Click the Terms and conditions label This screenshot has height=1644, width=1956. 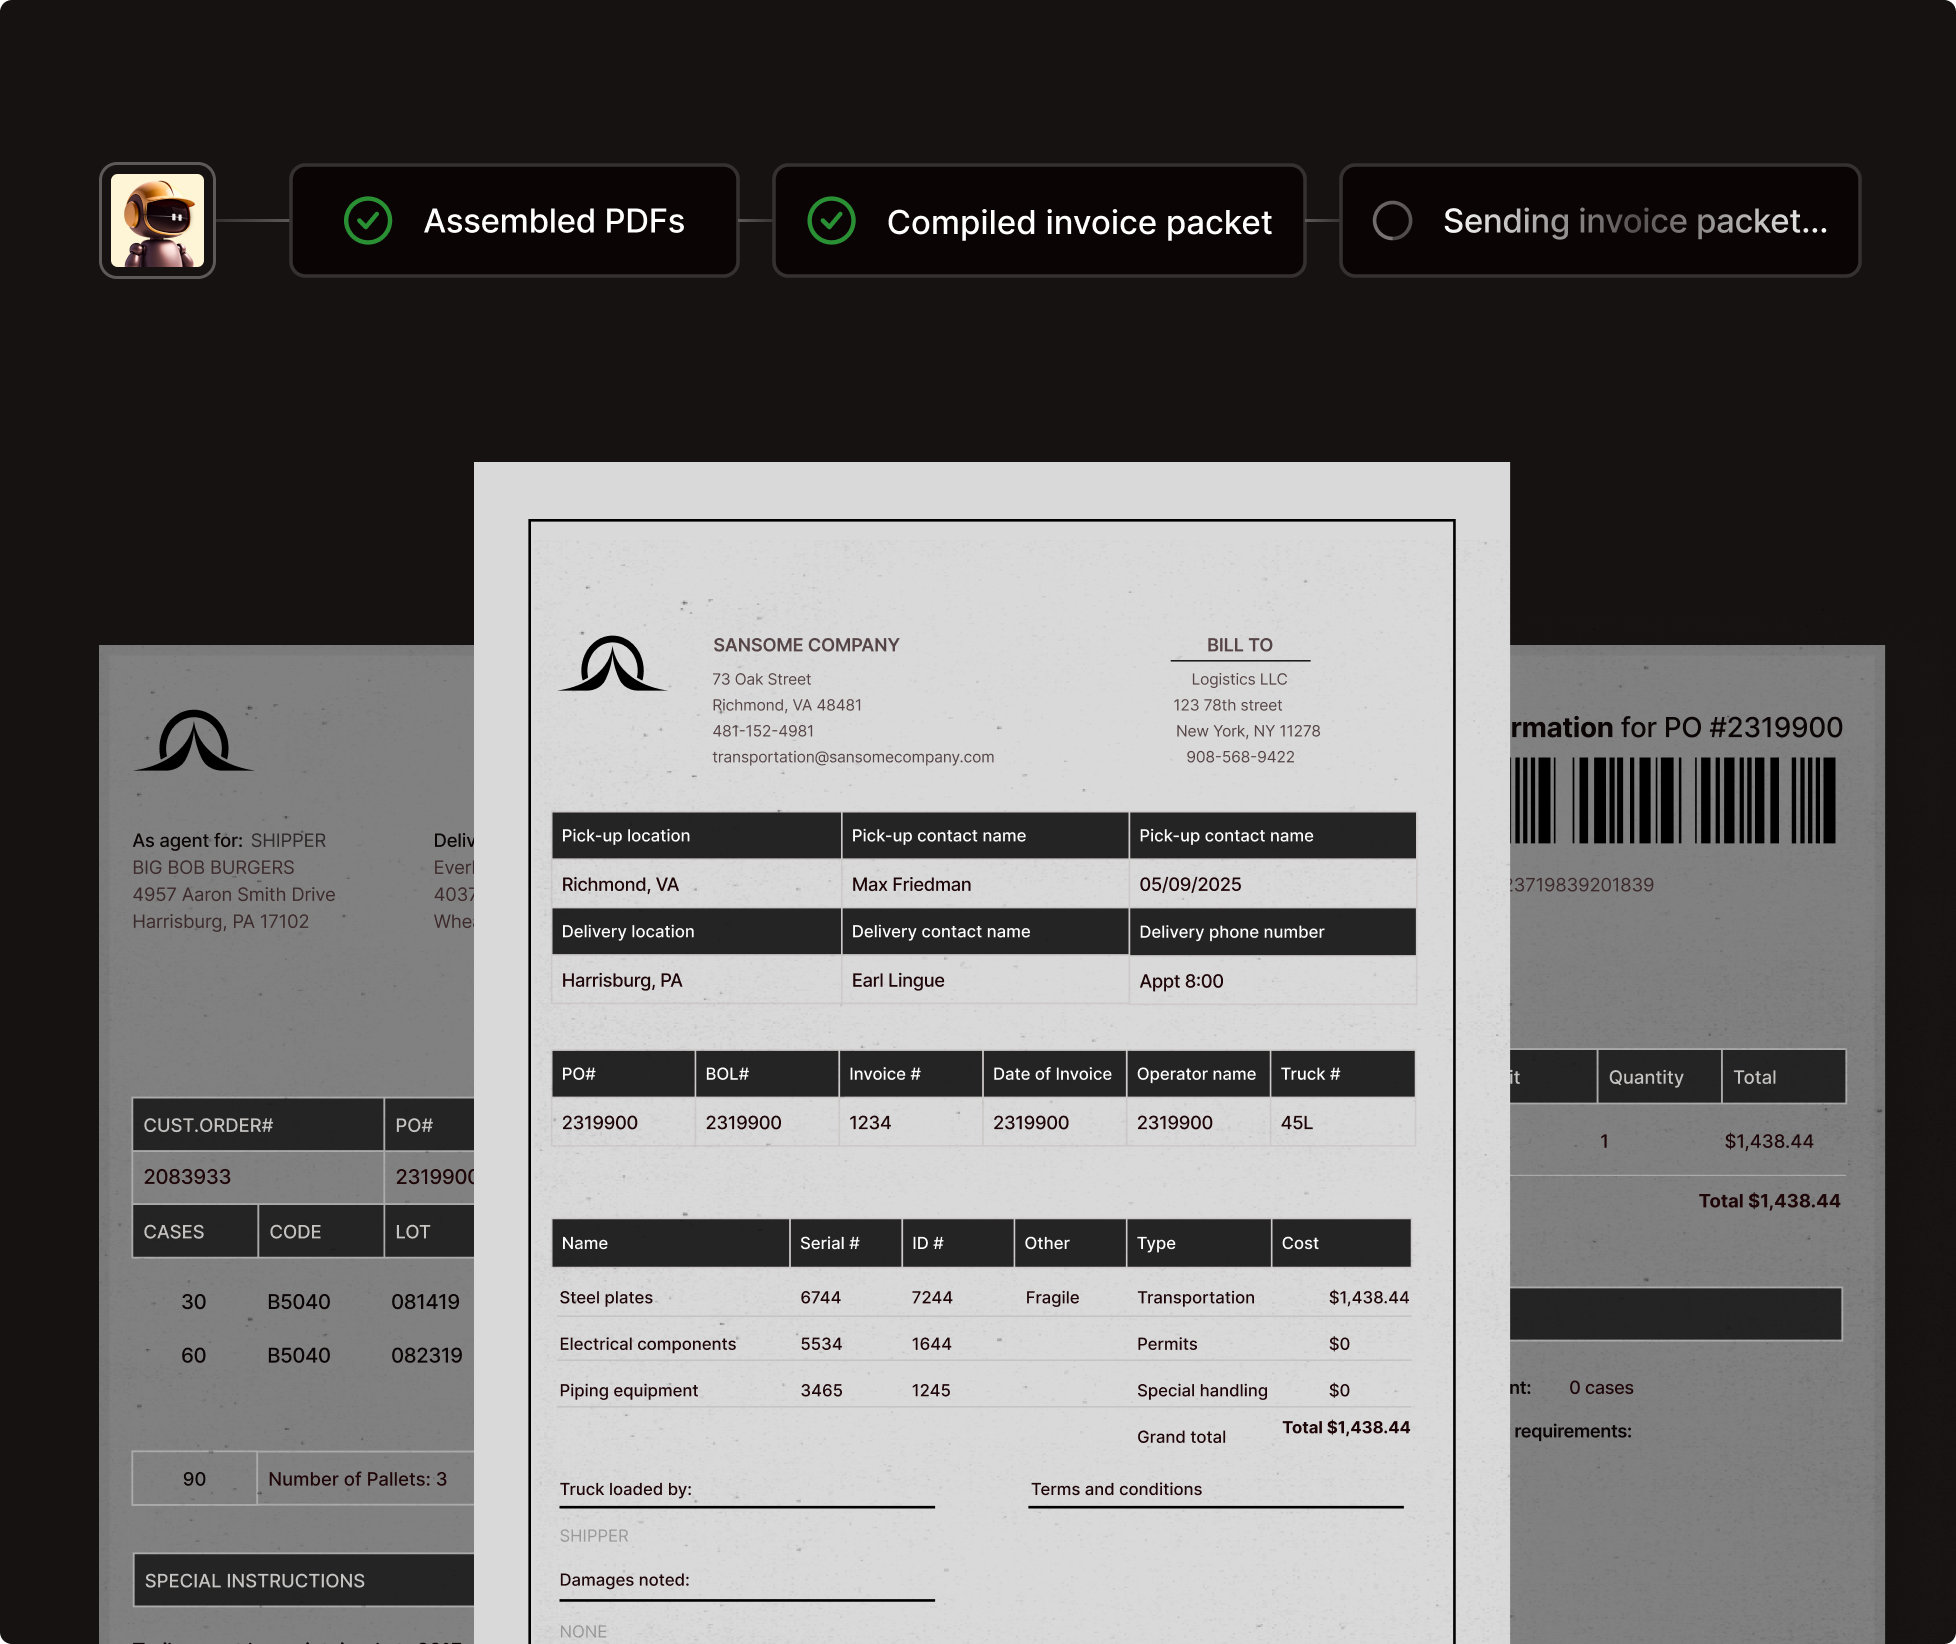pos(1116,1489)
